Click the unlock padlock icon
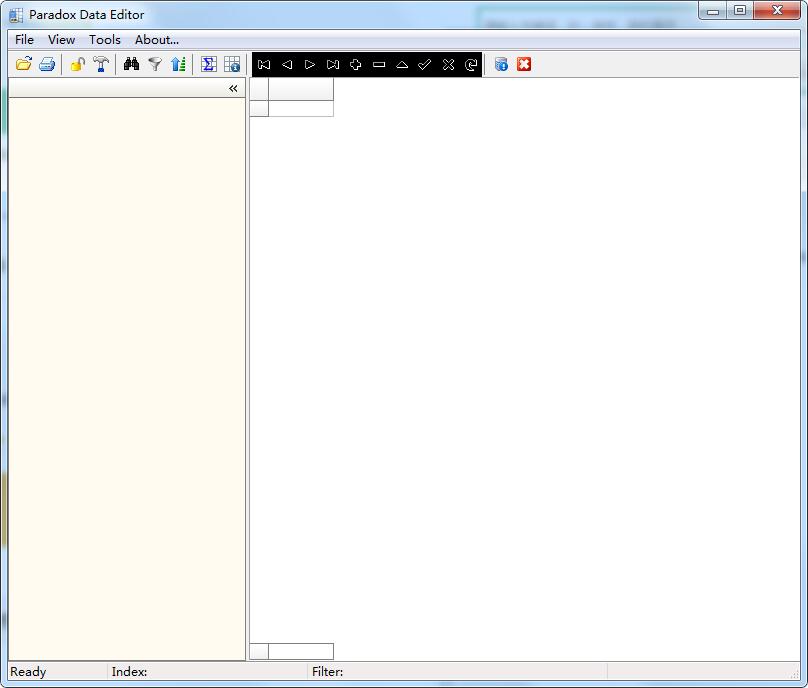 tap(77, 64)
